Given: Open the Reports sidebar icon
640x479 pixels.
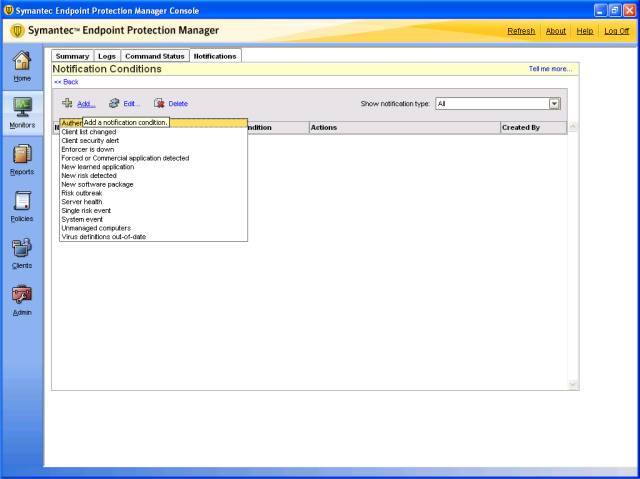Looking at the screenshot, I should coord(22,154).
